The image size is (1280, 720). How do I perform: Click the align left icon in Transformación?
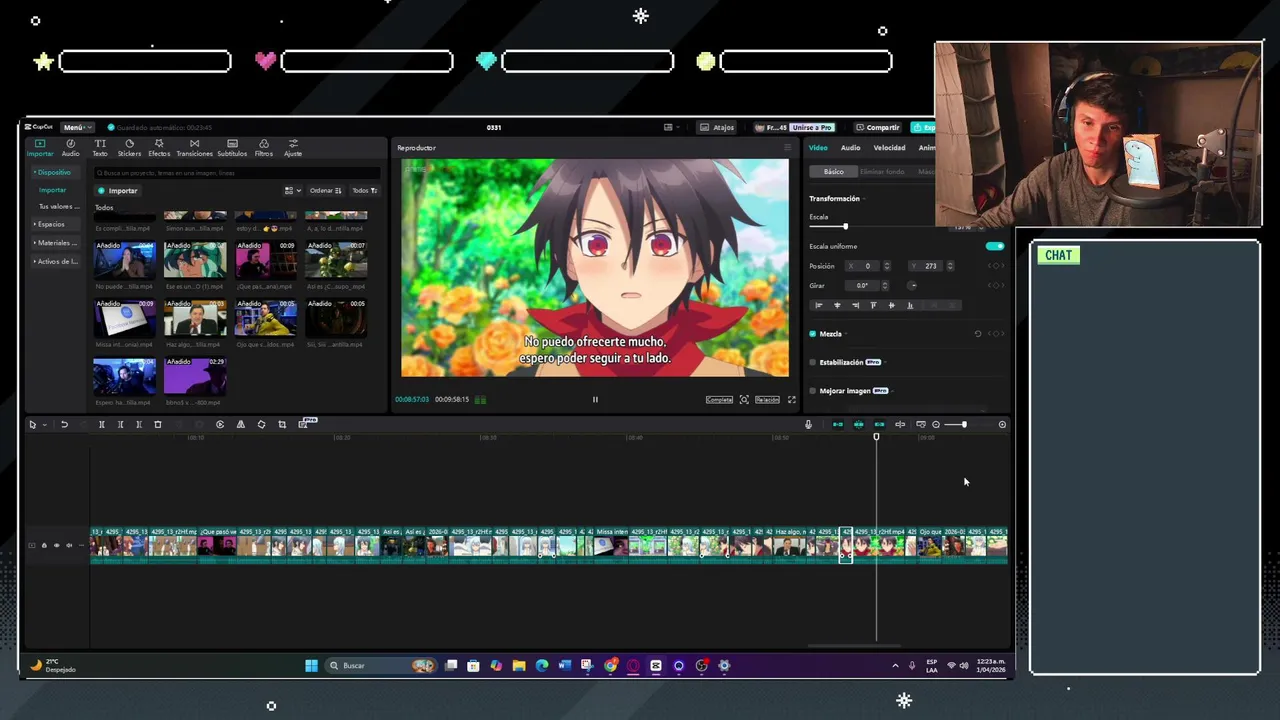tap(819, 305)
